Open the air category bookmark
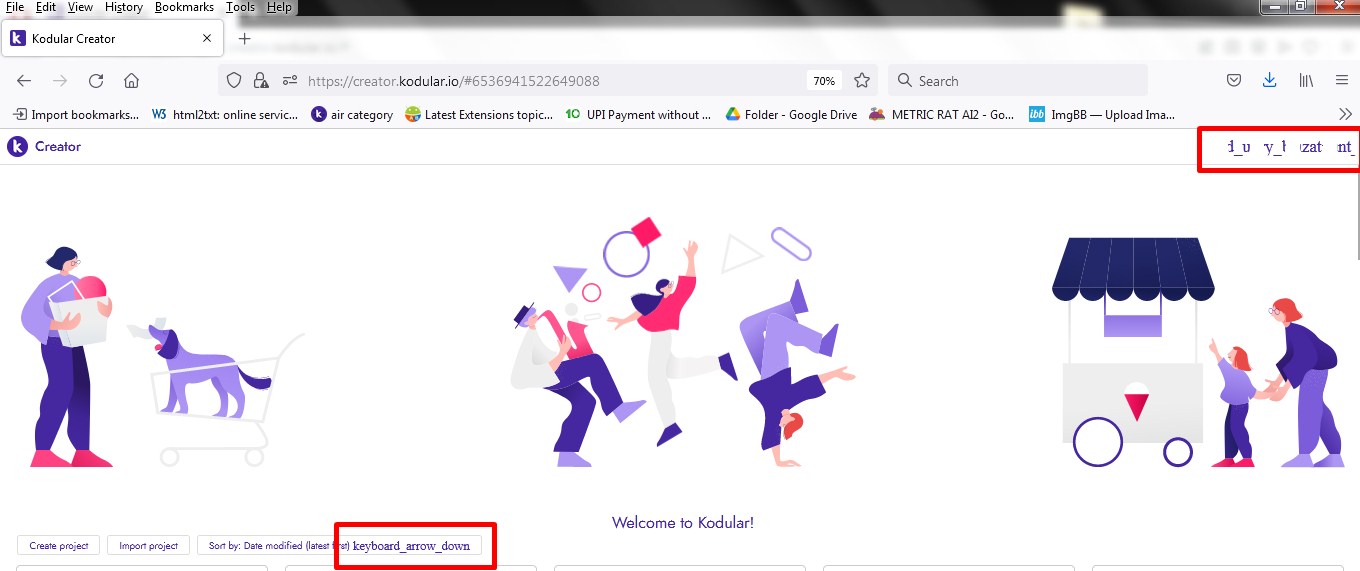Screen dimensions: 1360x571 tap(352, 115)
